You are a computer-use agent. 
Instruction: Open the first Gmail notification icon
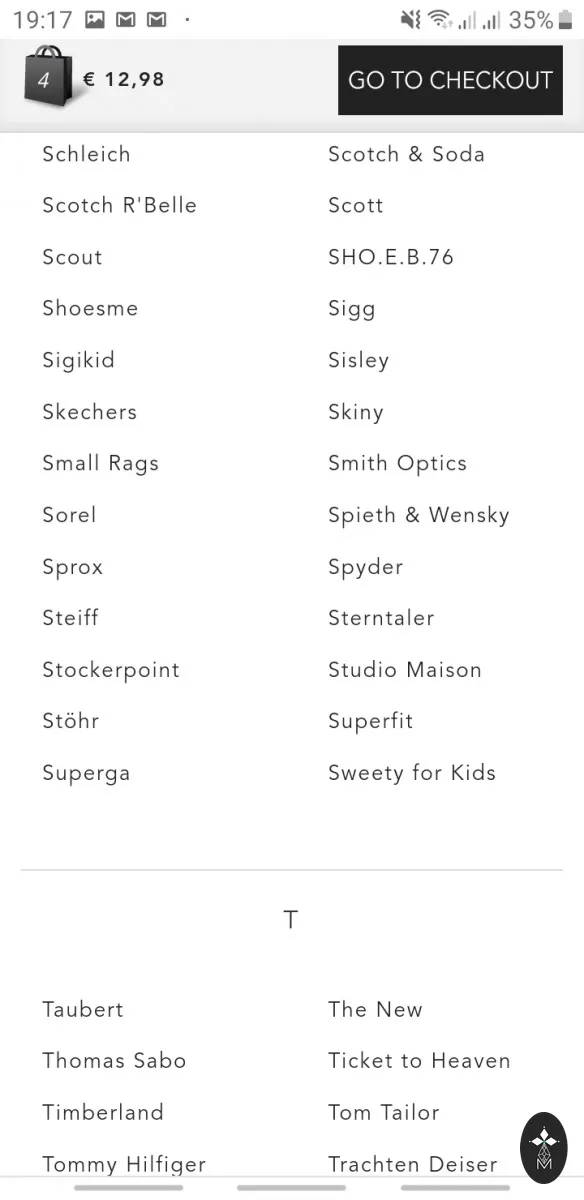(125, 19)
